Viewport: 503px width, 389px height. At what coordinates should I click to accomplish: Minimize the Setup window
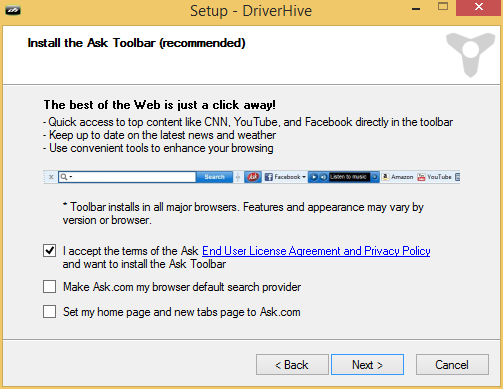click(416, 9)
